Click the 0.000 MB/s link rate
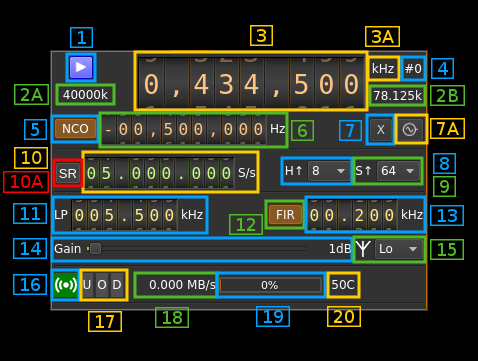The height and width of the screenshot is (361, 478). point(182,285)
